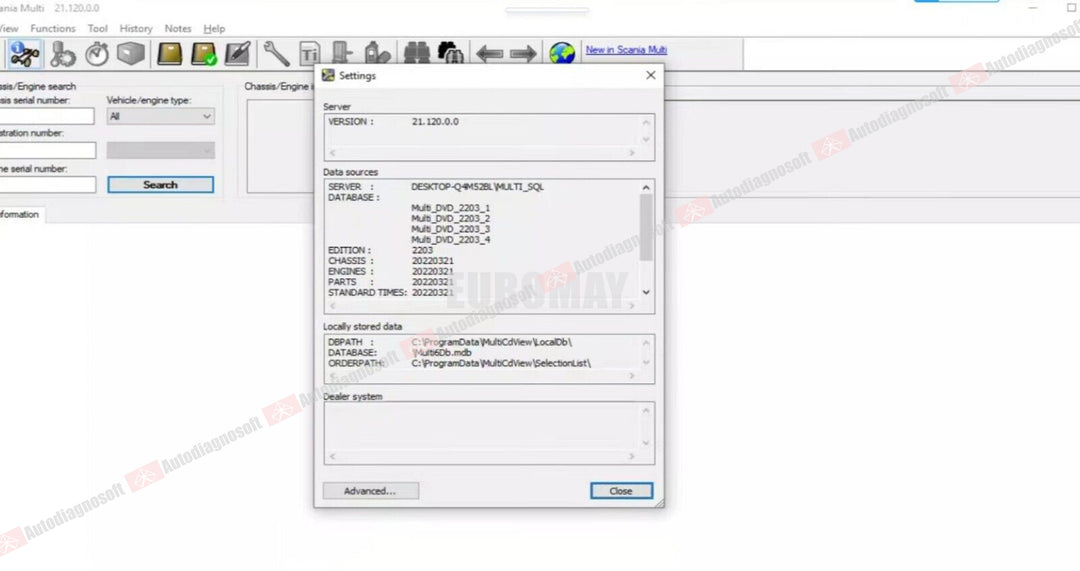Select the Multi_DVD_2203_3 database entry
The image size is (1080, 571).
coord(450,229)
